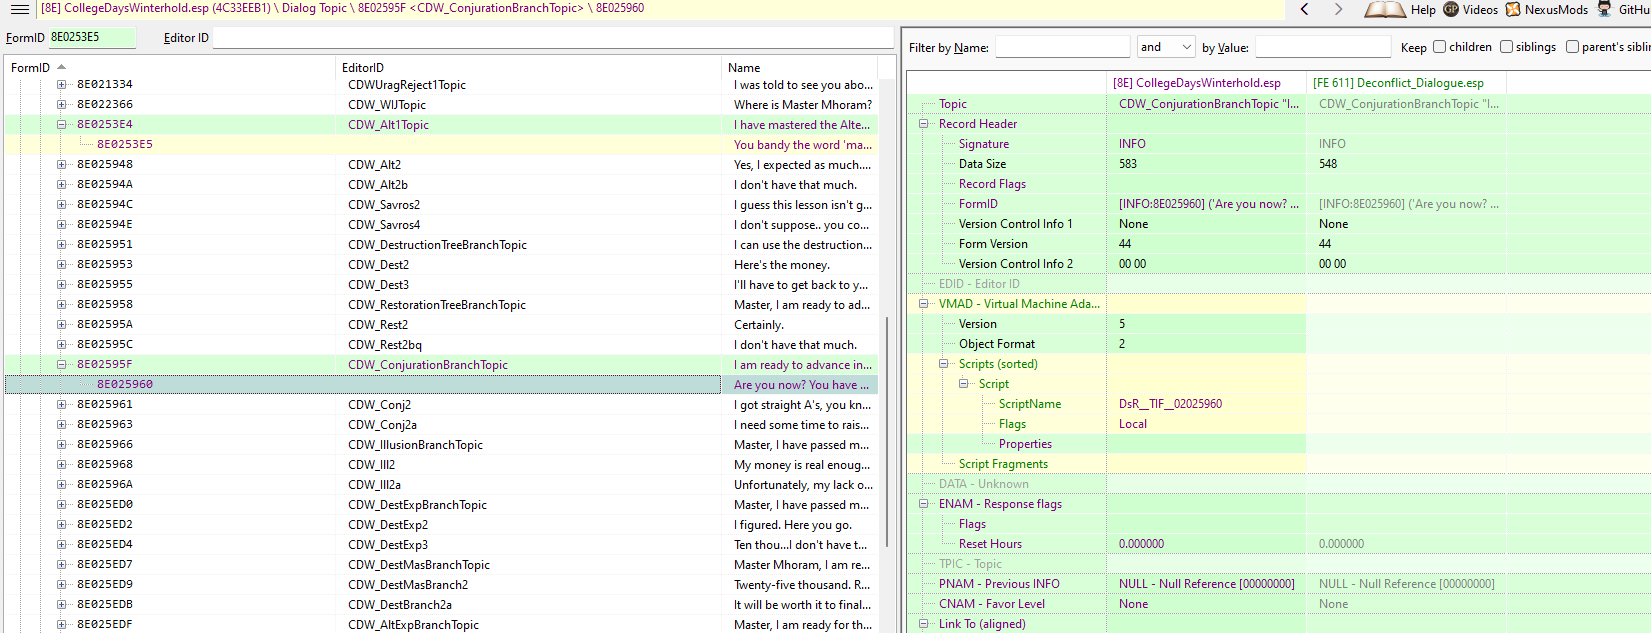Screen dimensions: 1651x633
Task: Click the Reset Hours row label
Action: click(x=990, y=544)
